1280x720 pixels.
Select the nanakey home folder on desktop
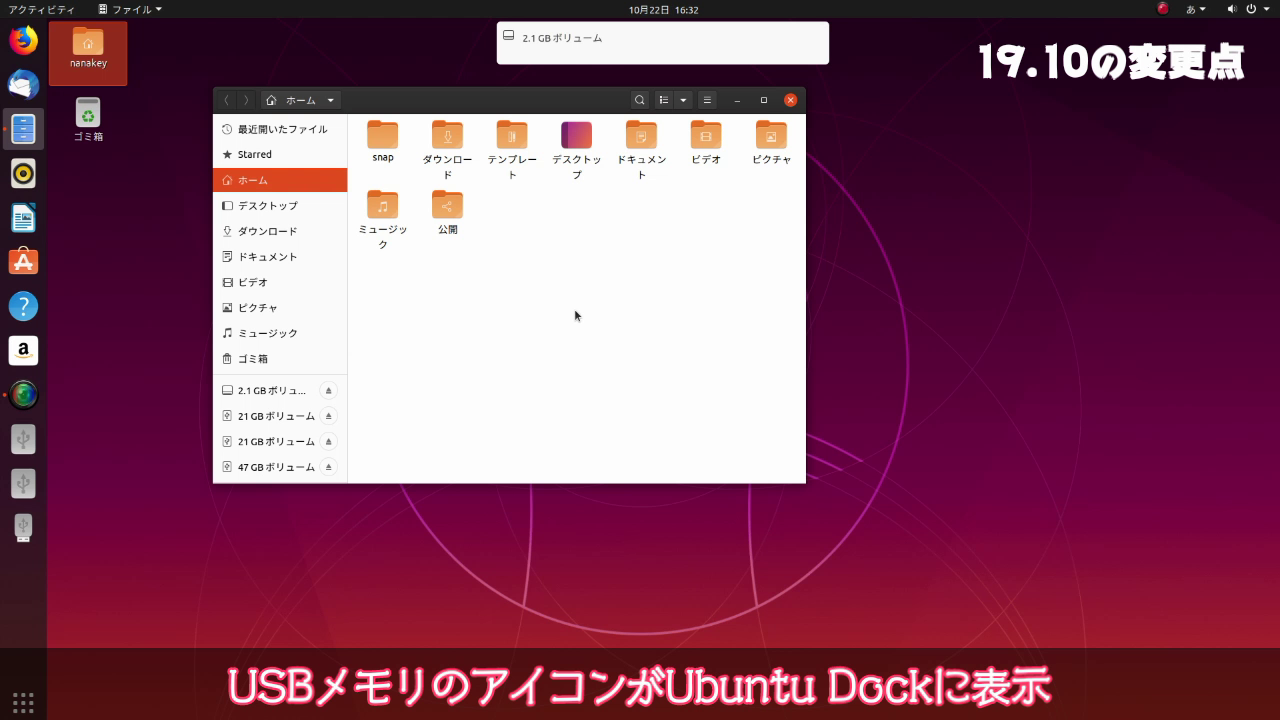pyautogui.click(x=88, y=52)
